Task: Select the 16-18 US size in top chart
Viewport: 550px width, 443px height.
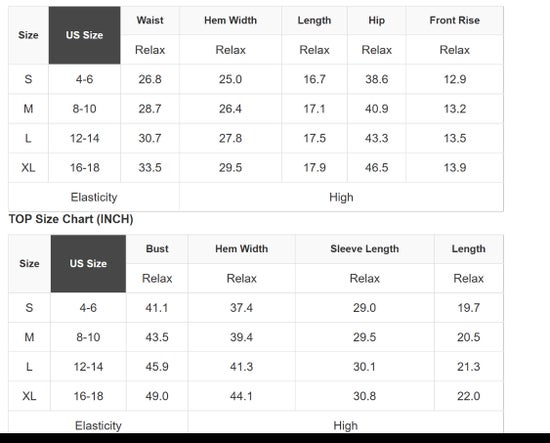Action: [x=88, y=396]
